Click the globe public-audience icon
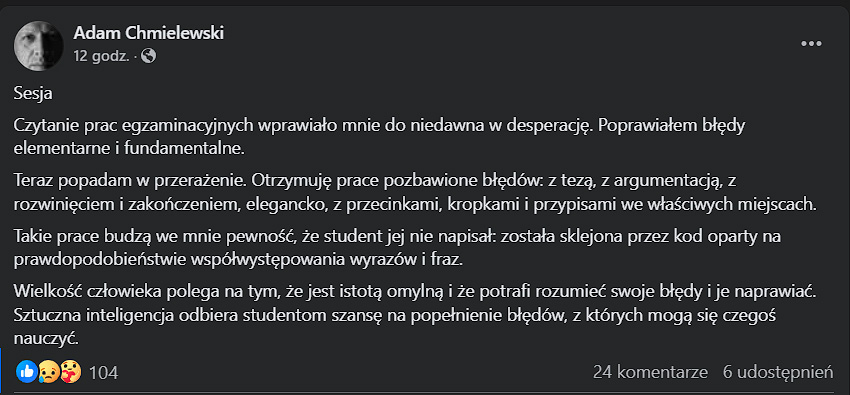This screenshot has height=395, width=850. click(149, 55)
